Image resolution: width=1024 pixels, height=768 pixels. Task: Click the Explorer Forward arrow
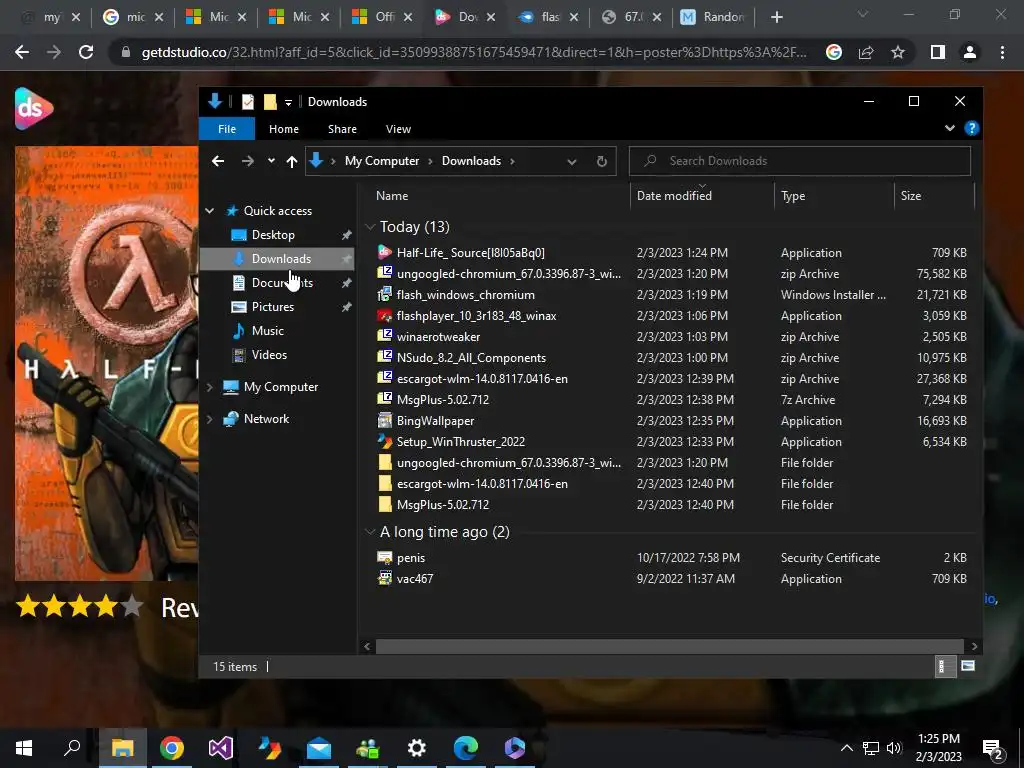[248, 161]
